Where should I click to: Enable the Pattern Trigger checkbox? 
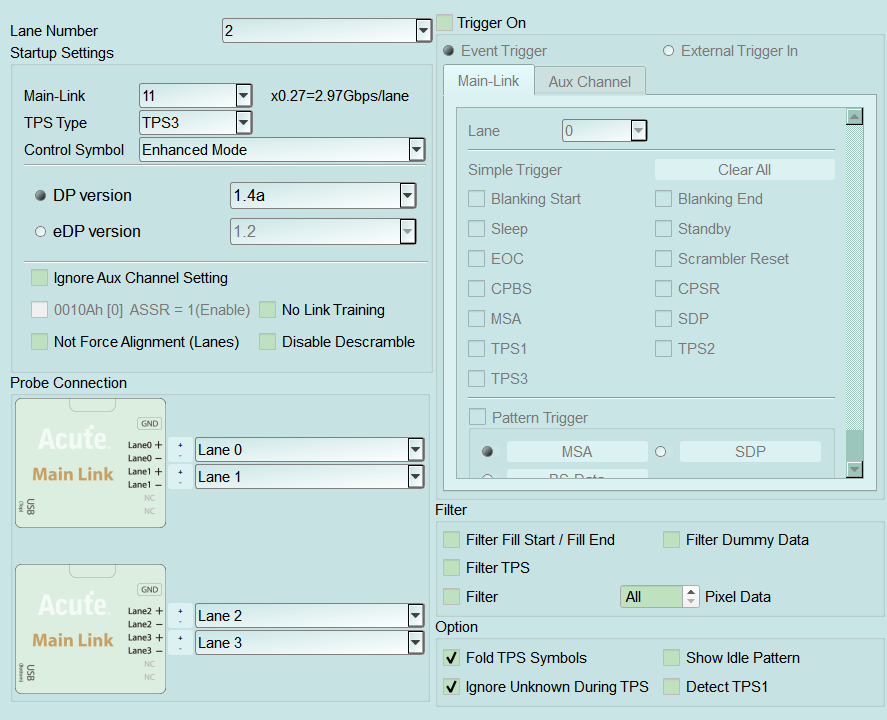(477, 417)
